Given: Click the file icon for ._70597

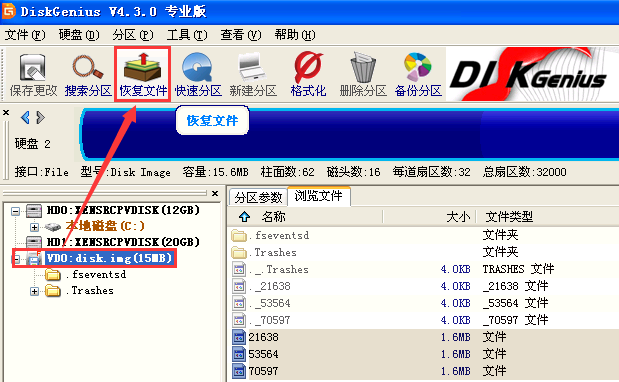Looking at the screenshot, I should [239, 320].
